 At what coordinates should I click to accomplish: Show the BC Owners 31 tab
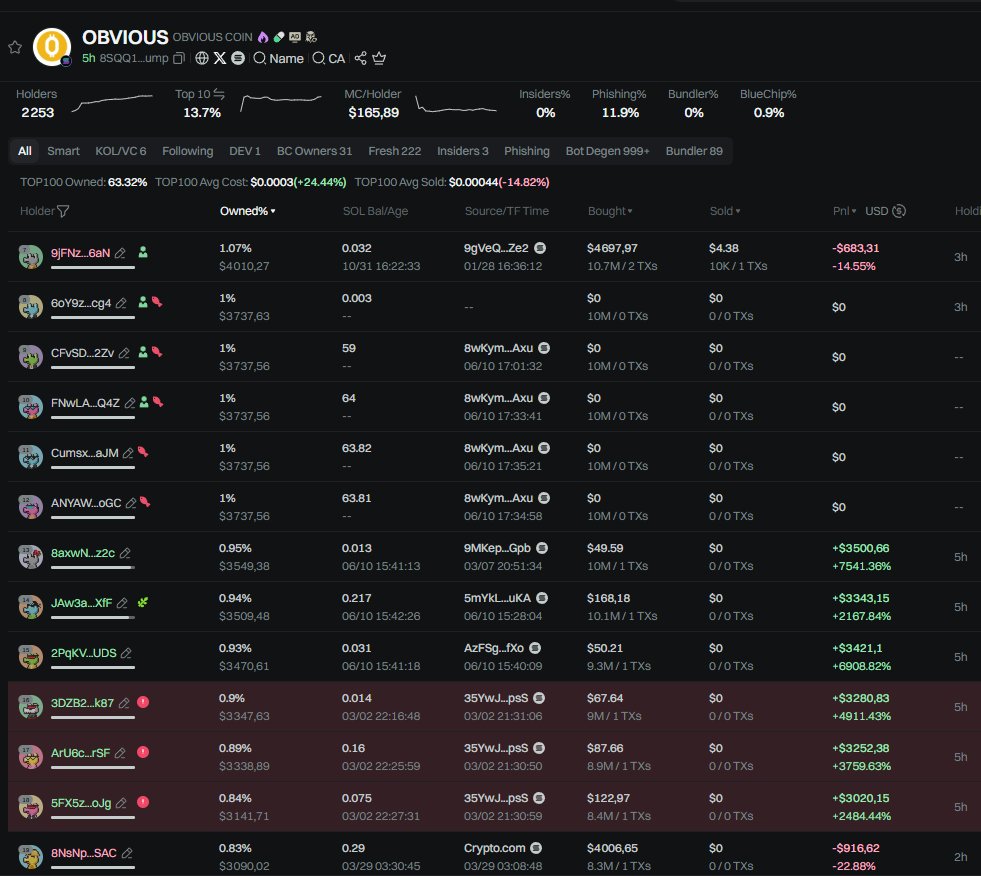[315, 151]
